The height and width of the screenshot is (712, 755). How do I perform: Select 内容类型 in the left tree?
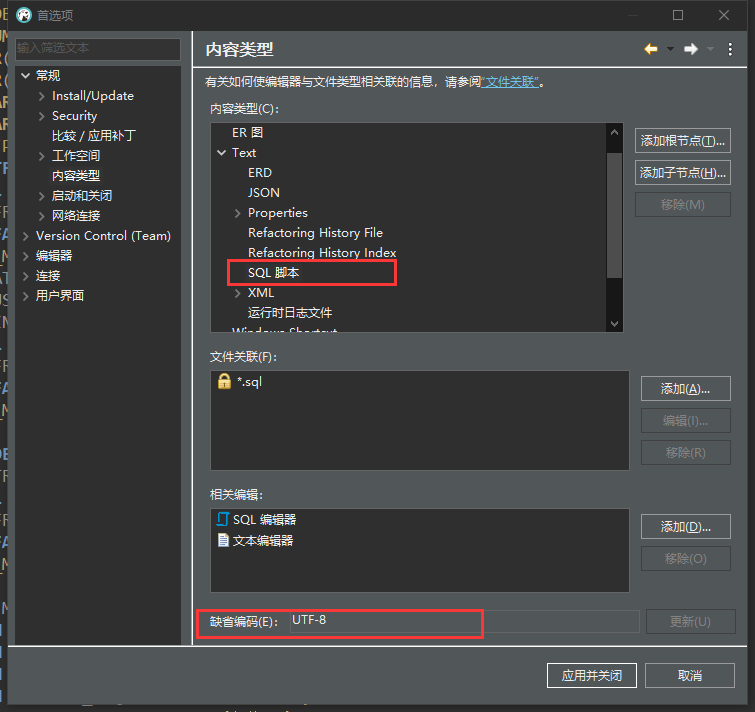click(x=76, y=176)
